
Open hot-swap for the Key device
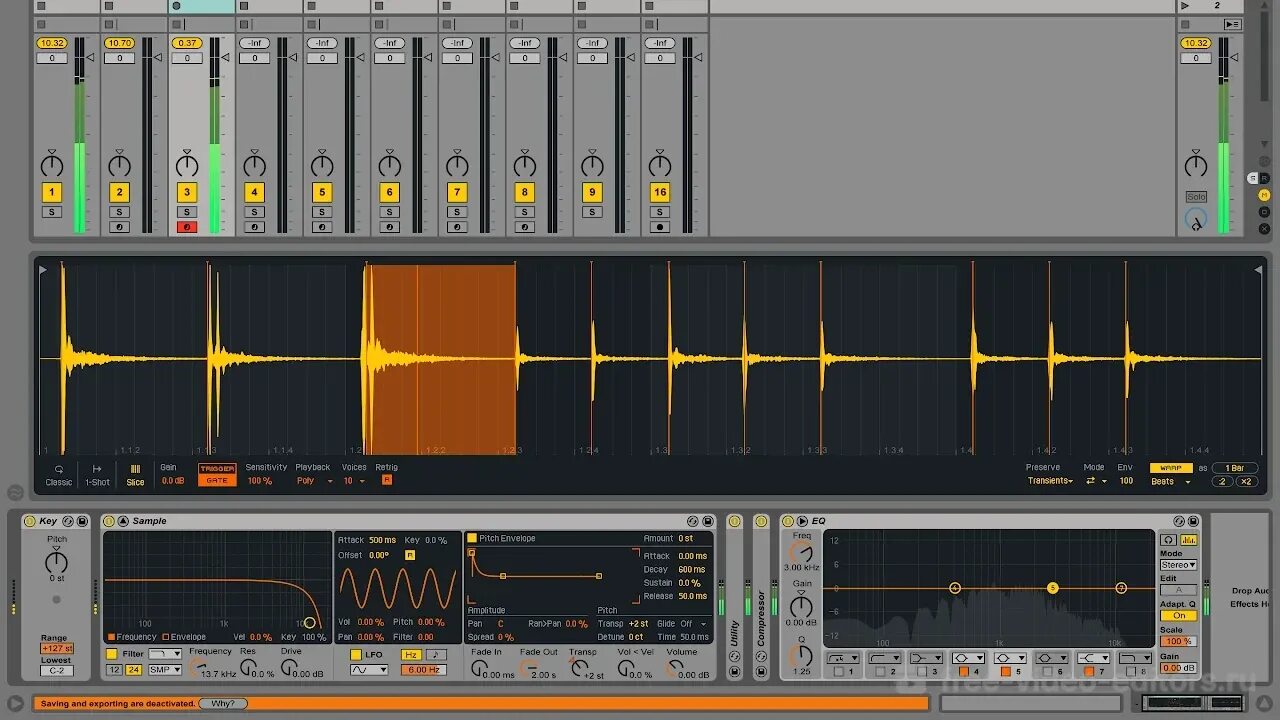pyautogui.click(x=68, y=521)
